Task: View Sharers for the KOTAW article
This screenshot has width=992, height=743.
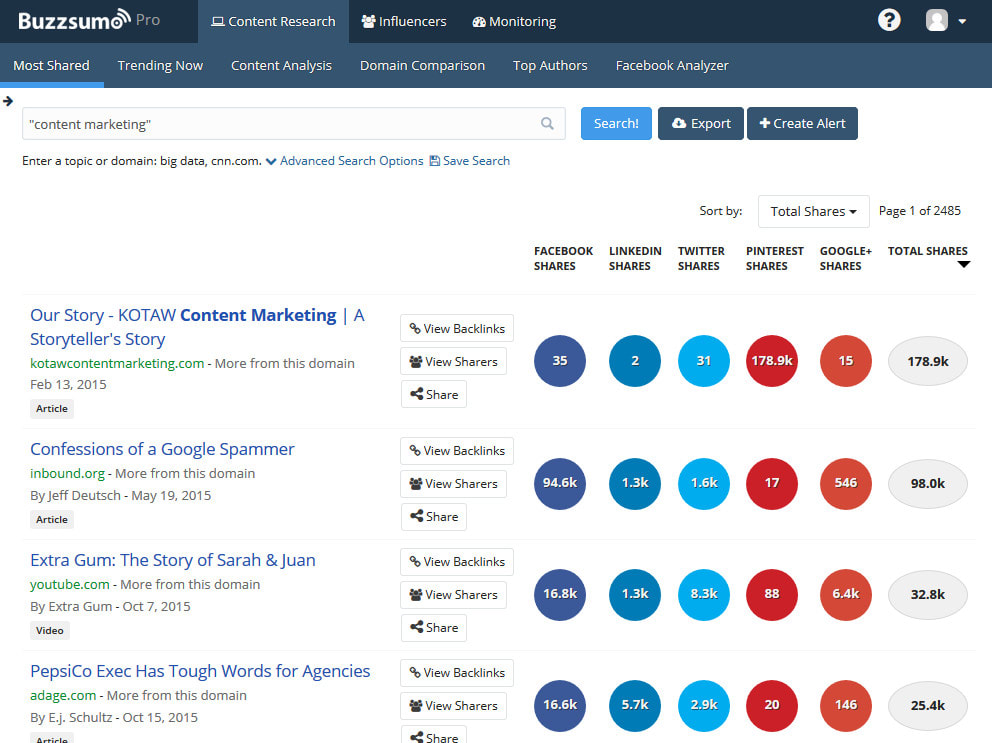Action: [x=454, y=361]
